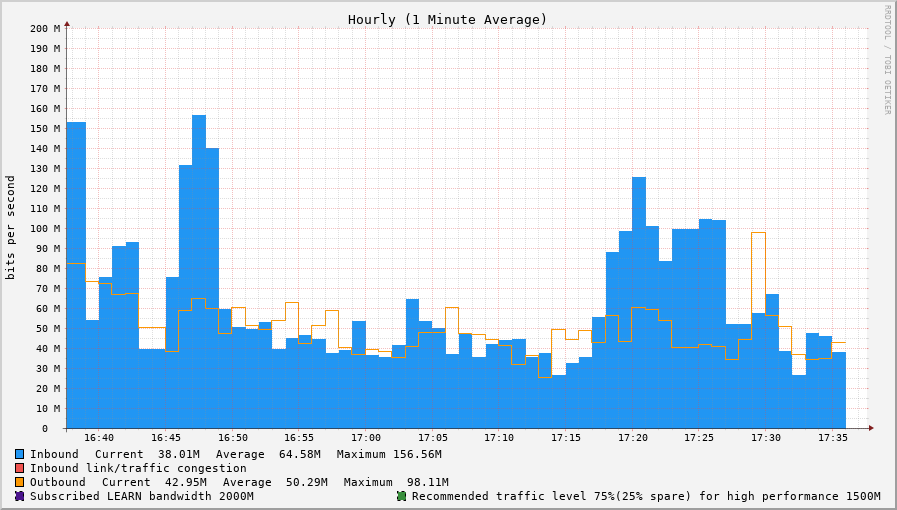897x510 pixels.
Task: Pick the 17:35 time axis label
Action: coord(832,438)
